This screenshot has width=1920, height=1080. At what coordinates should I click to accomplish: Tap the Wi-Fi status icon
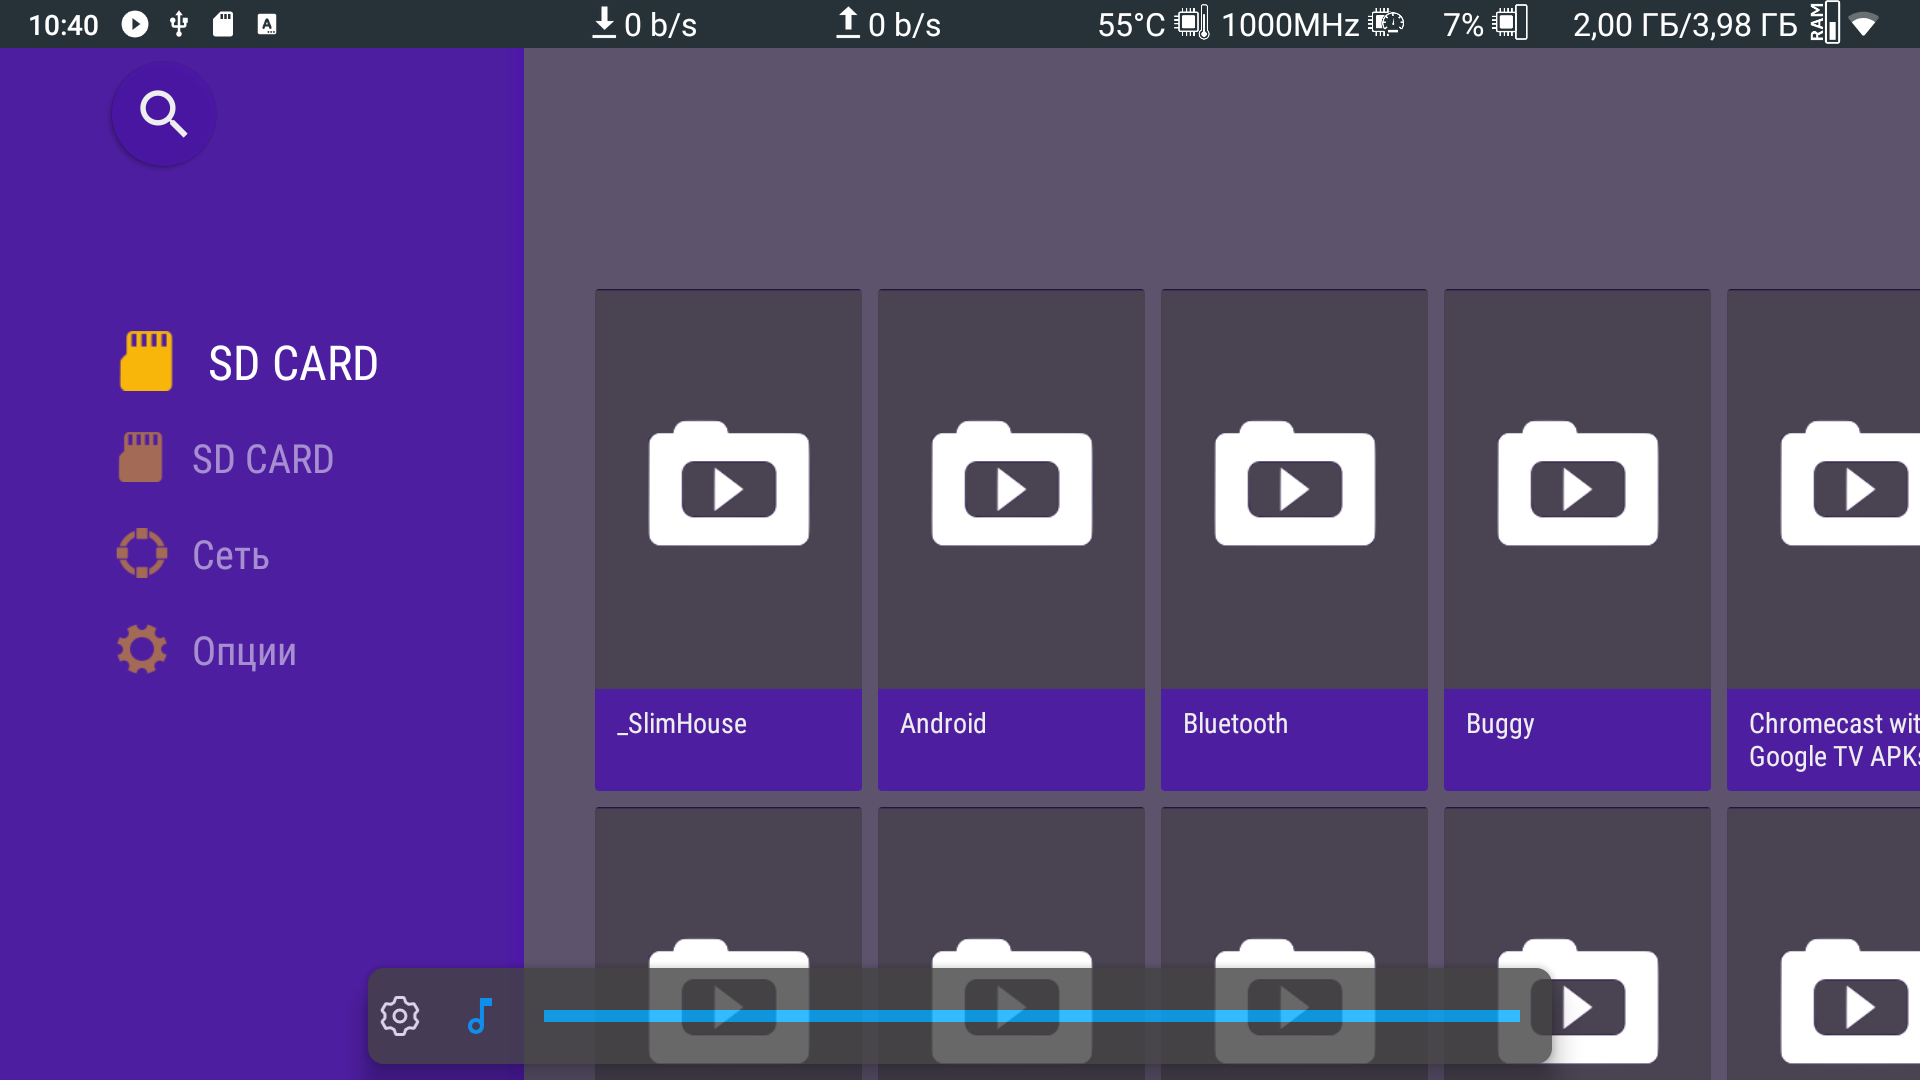tap(1864, 24)
